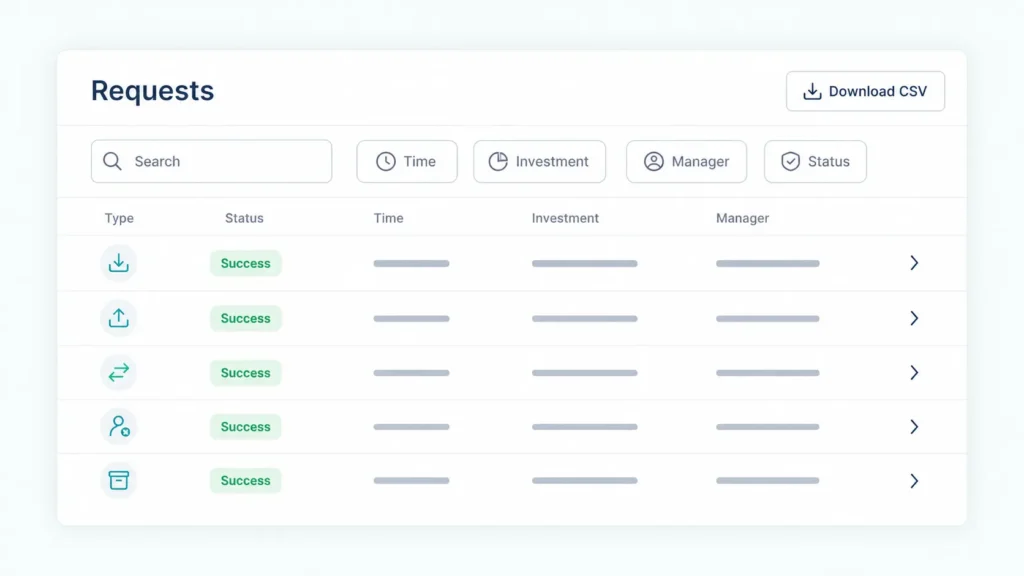
Task: Expand the transfer request row chevron
Action: pos(914,373)
